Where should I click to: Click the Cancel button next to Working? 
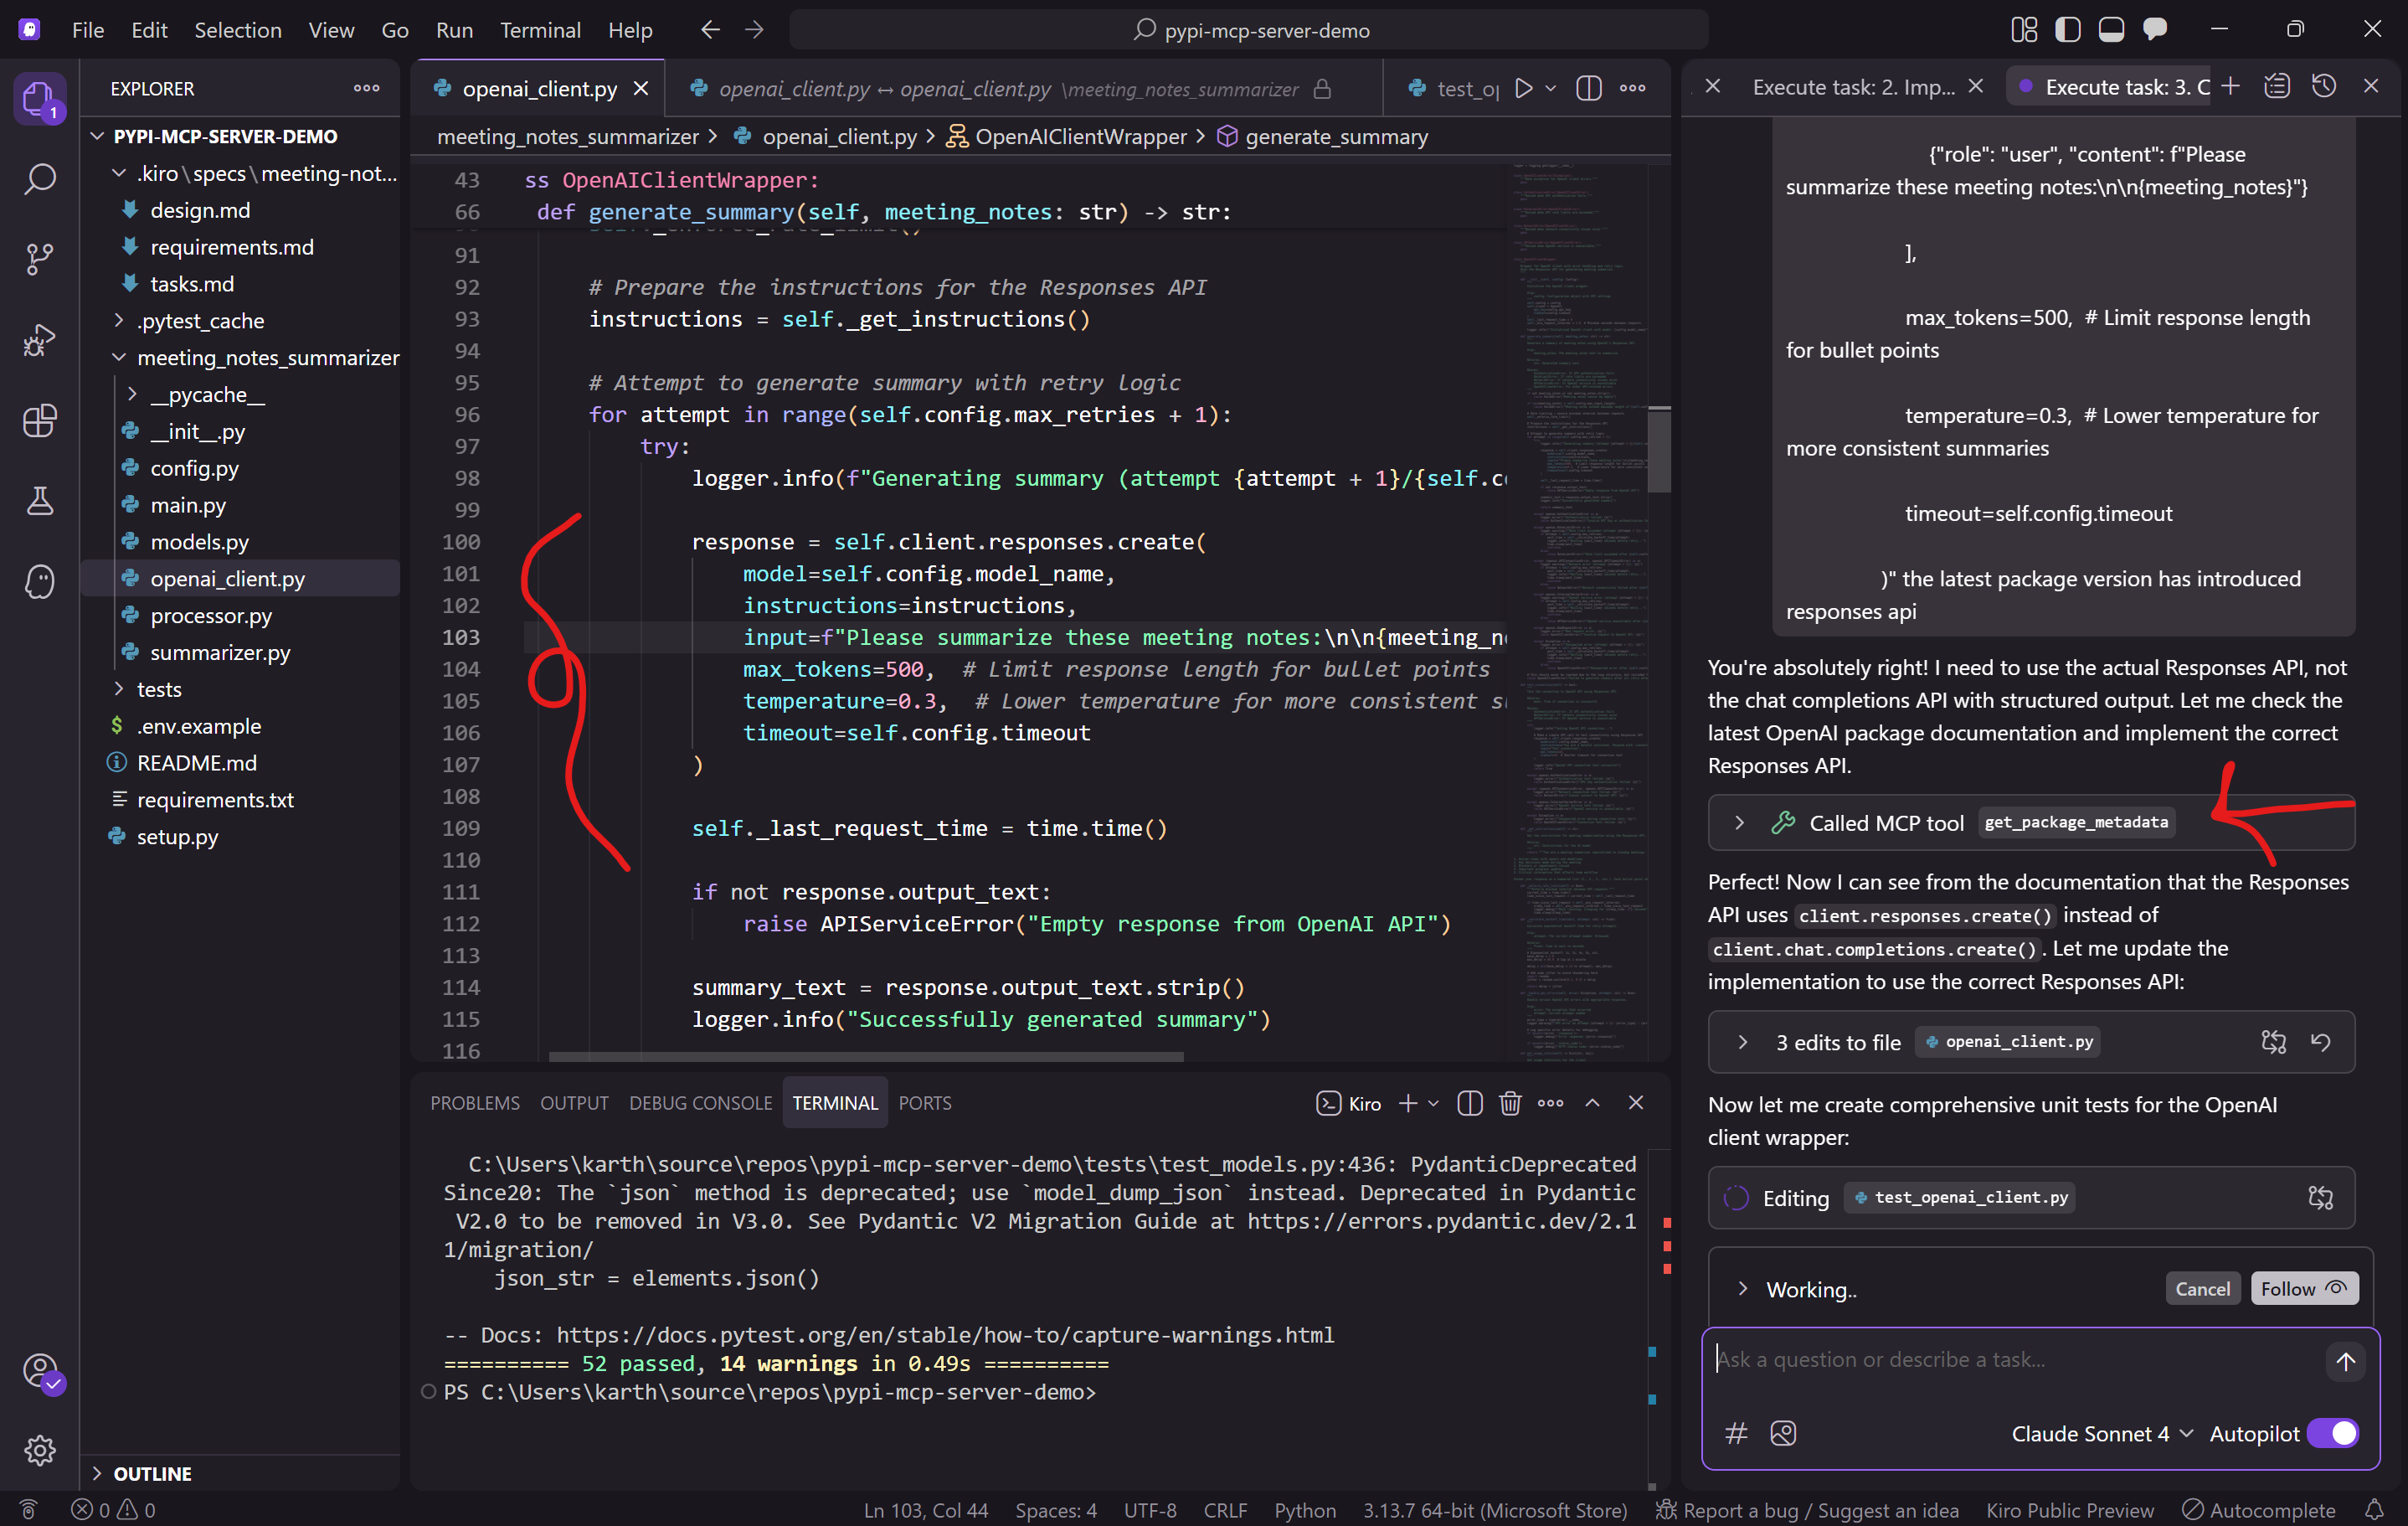click(2202, 1289)
